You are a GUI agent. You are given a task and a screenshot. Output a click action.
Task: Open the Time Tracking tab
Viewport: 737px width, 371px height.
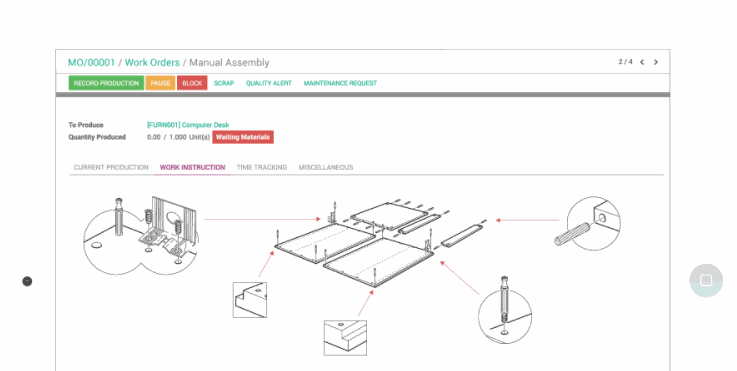pos(262,167)
